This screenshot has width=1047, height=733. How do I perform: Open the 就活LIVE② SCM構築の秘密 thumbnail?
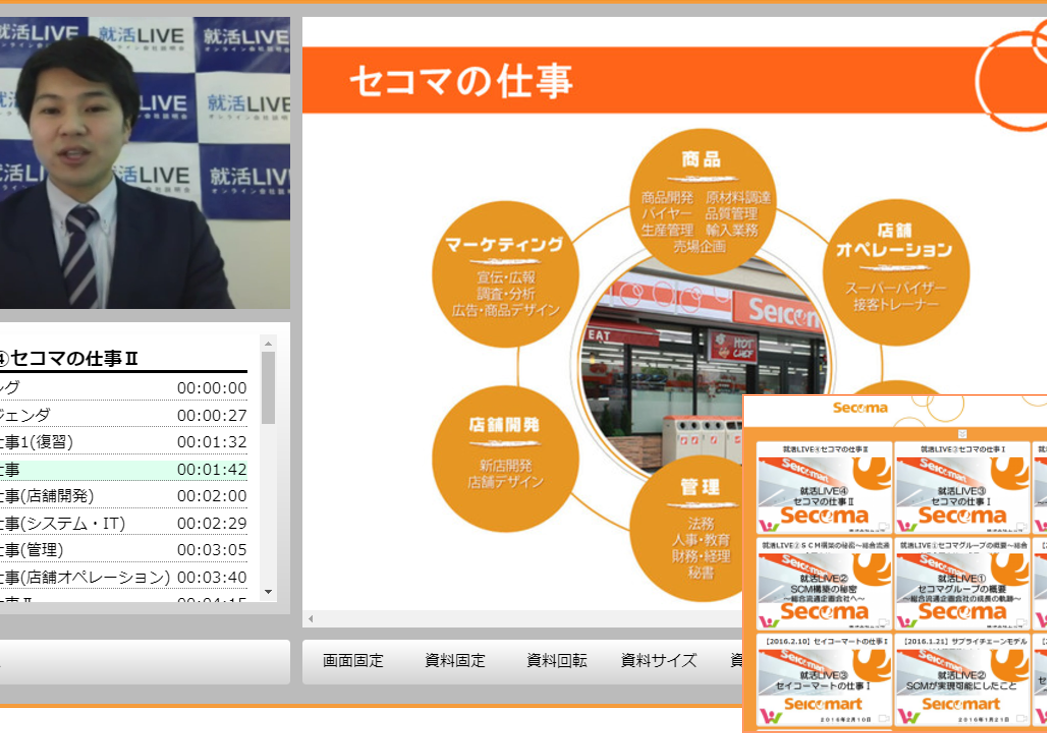coord(825,583)
